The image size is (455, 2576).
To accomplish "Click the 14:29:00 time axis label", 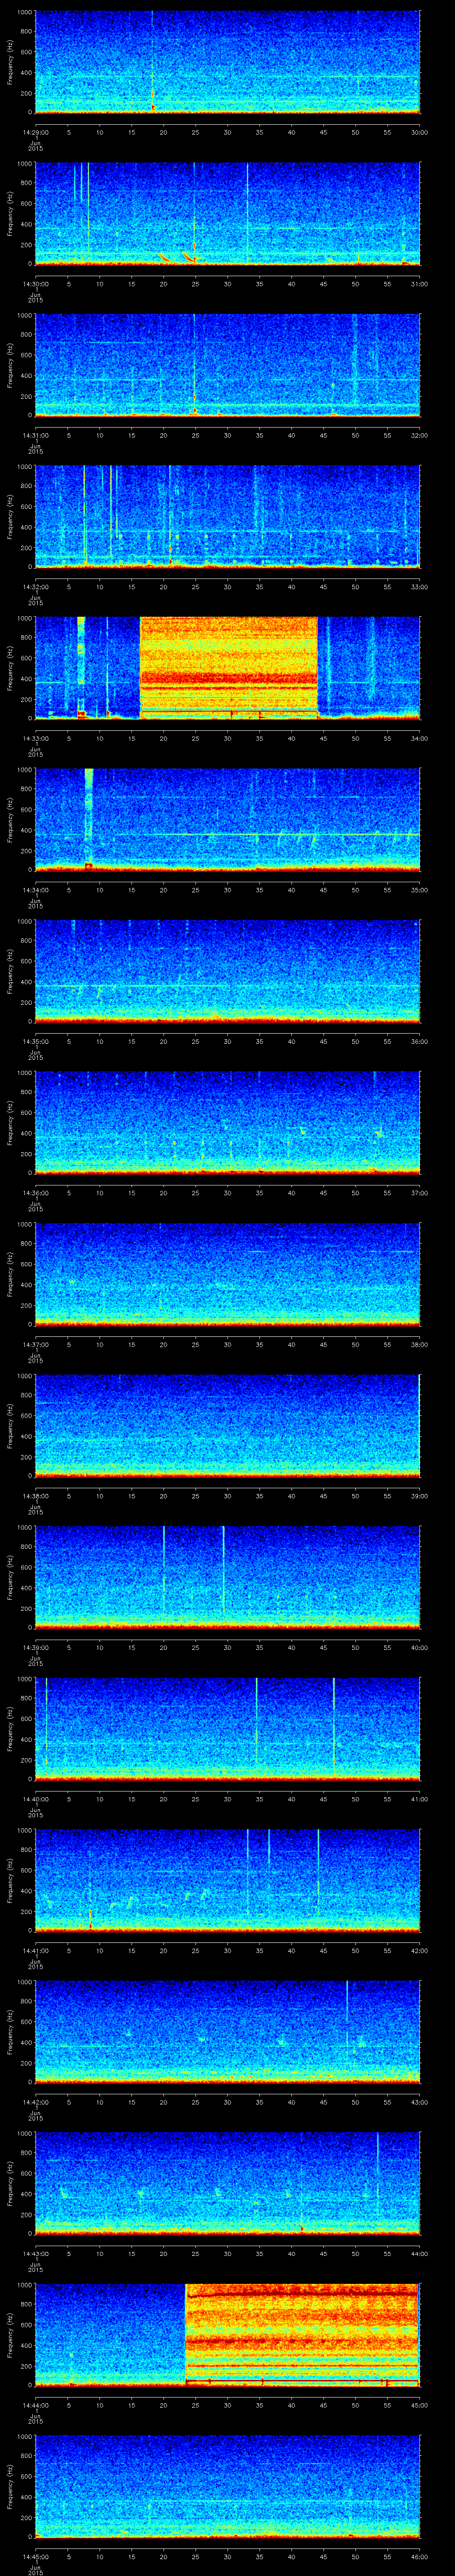I will [35, 132].
